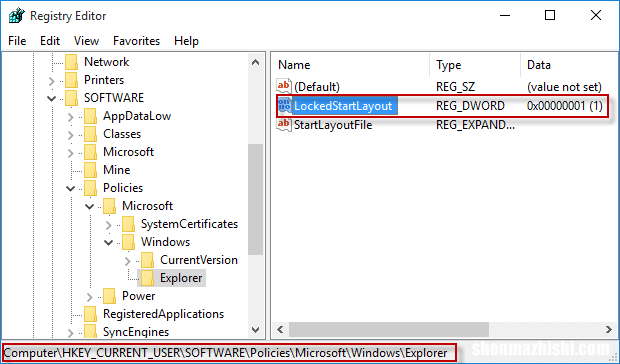Expand the SystemCertificates key
Viewport: 620px width, 364px height.
[x=108, y=224]
